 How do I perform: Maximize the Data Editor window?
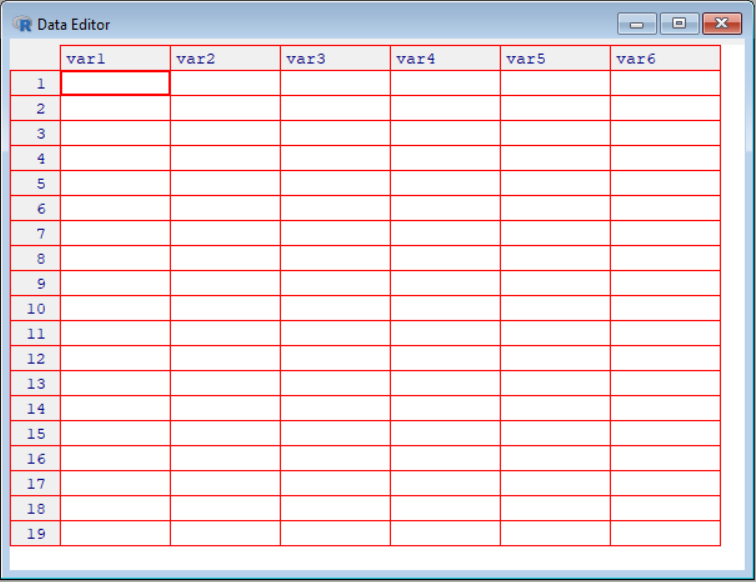click(679, 24)
